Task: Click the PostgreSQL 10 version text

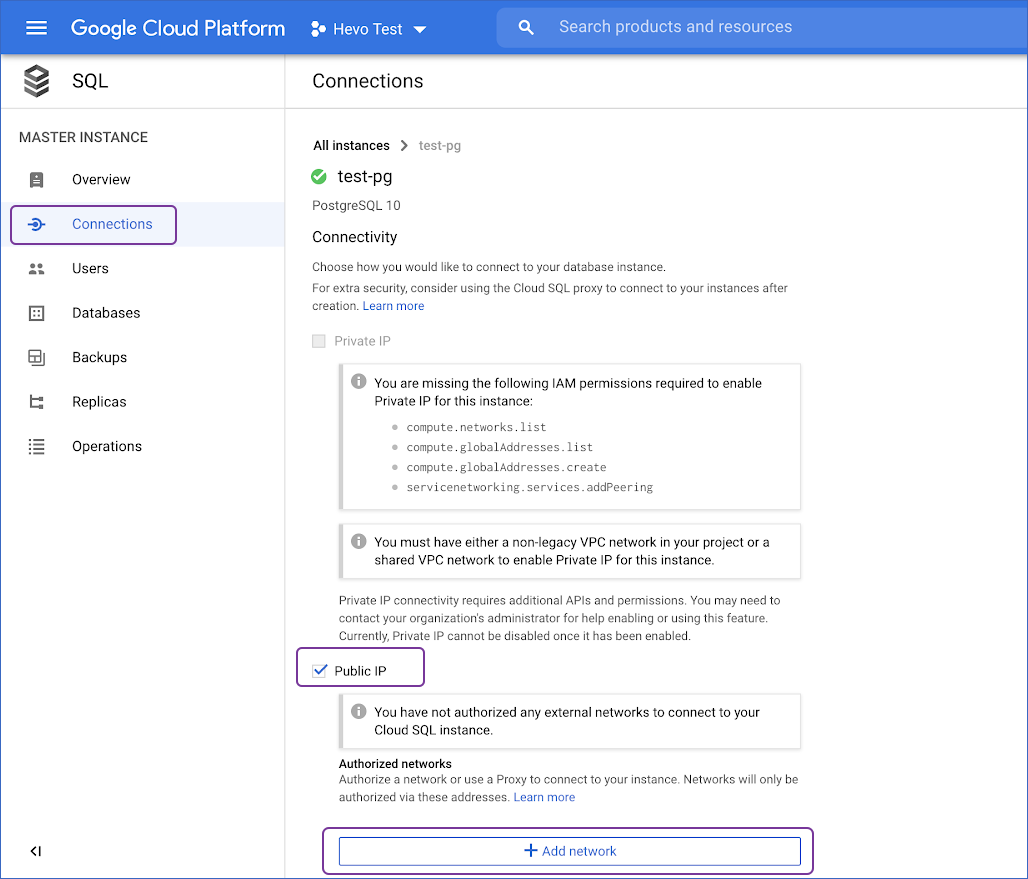Action: [x=356, y=206]
